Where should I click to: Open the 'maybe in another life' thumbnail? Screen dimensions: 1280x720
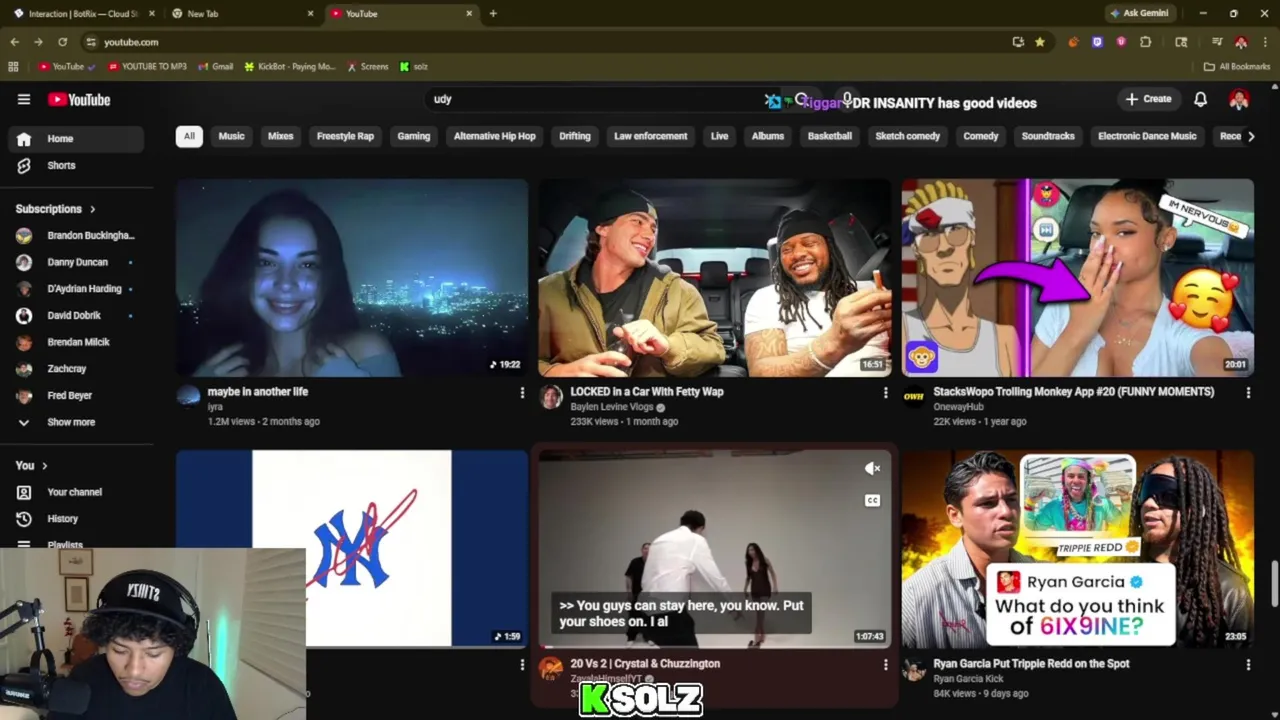click(x=352, y=278)
